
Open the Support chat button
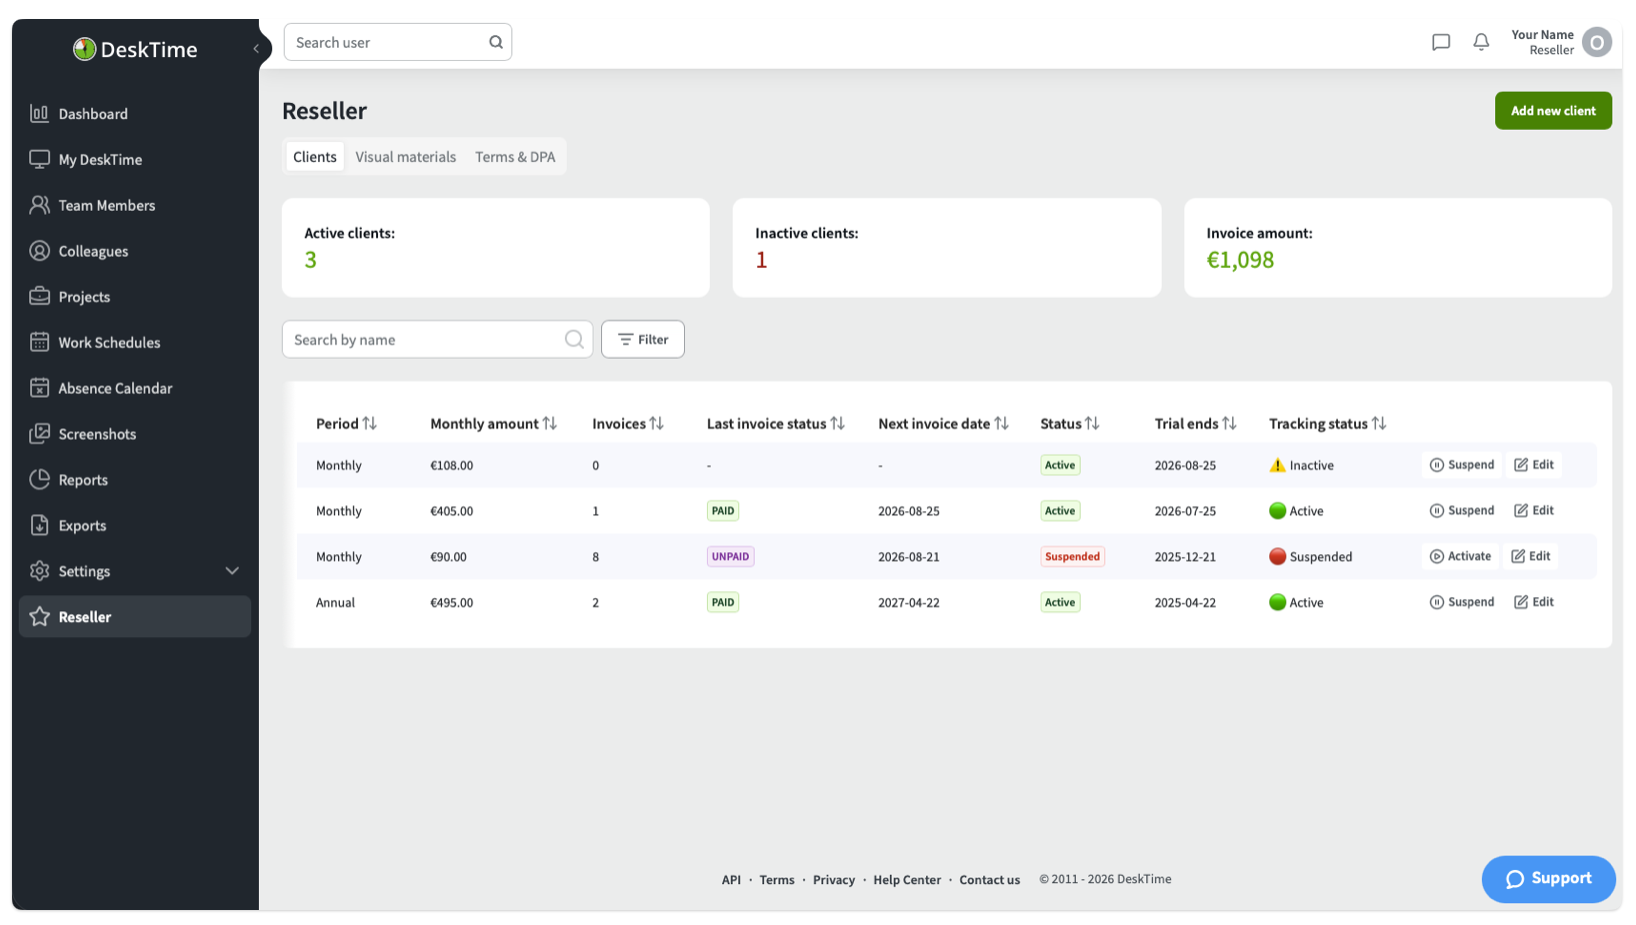tap(1548, 879)
